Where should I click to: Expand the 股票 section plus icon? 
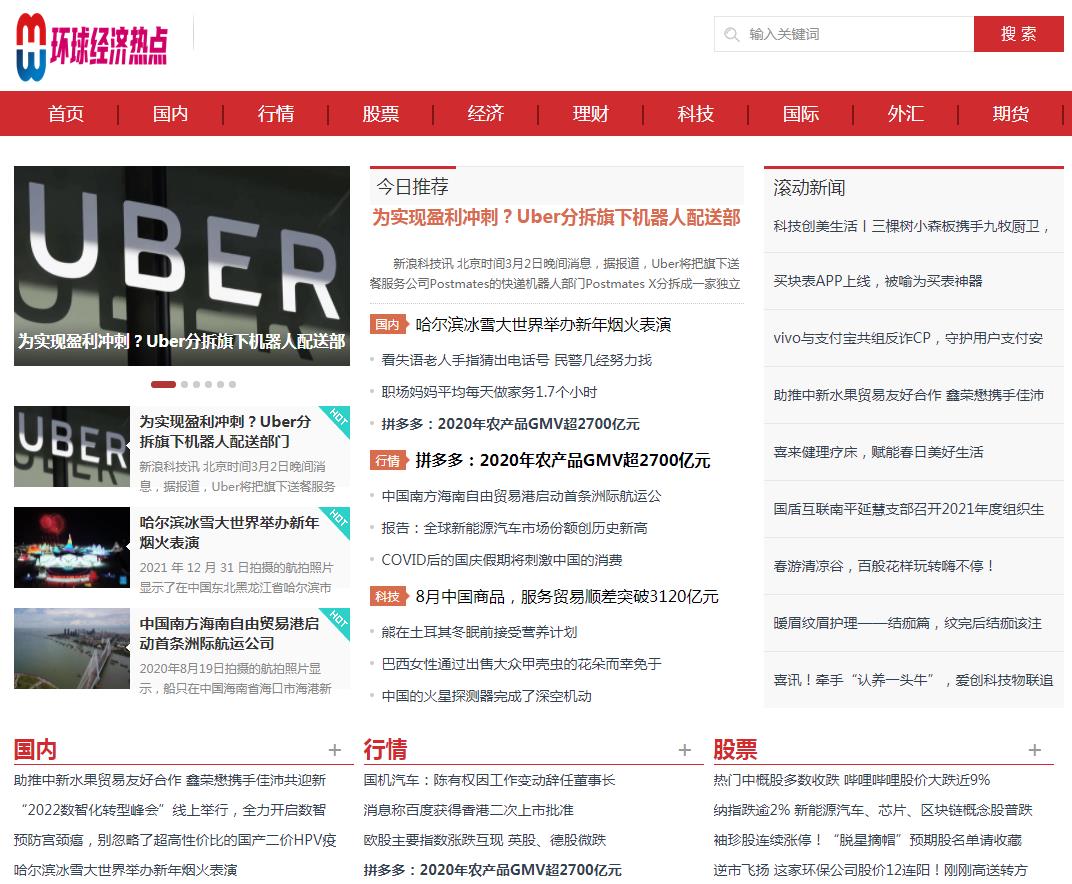[1035, 750]
